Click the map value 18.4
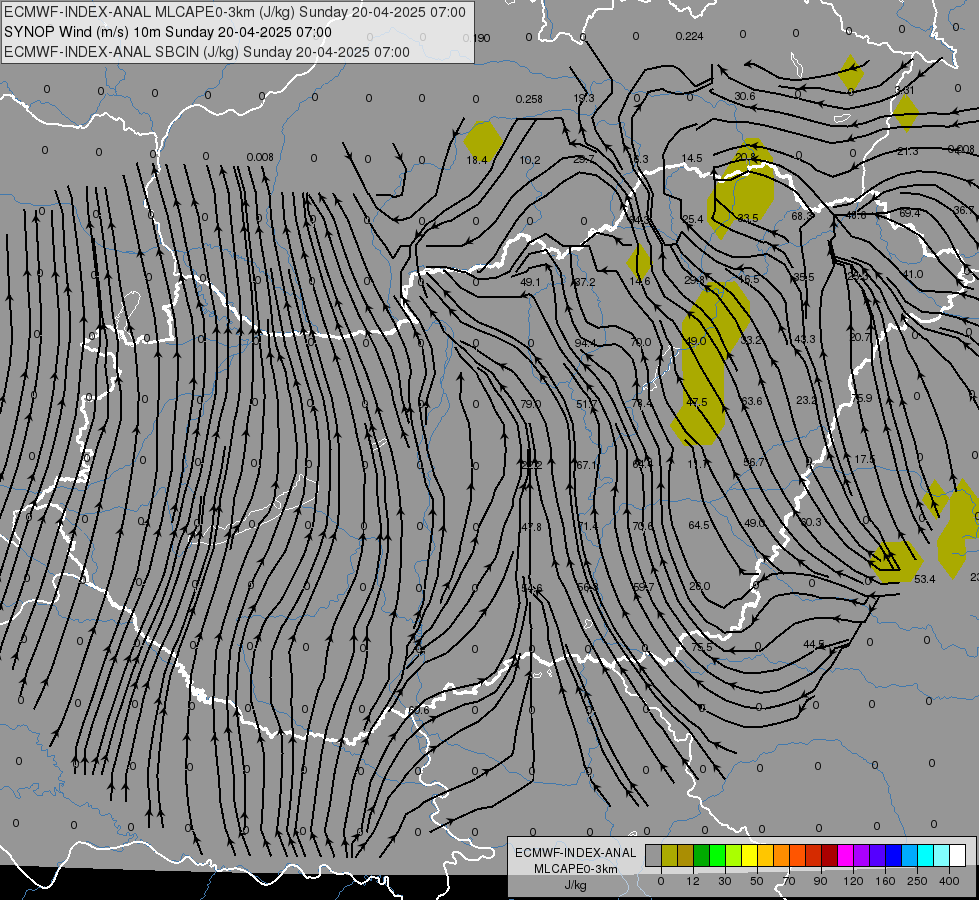 (477, 161)
